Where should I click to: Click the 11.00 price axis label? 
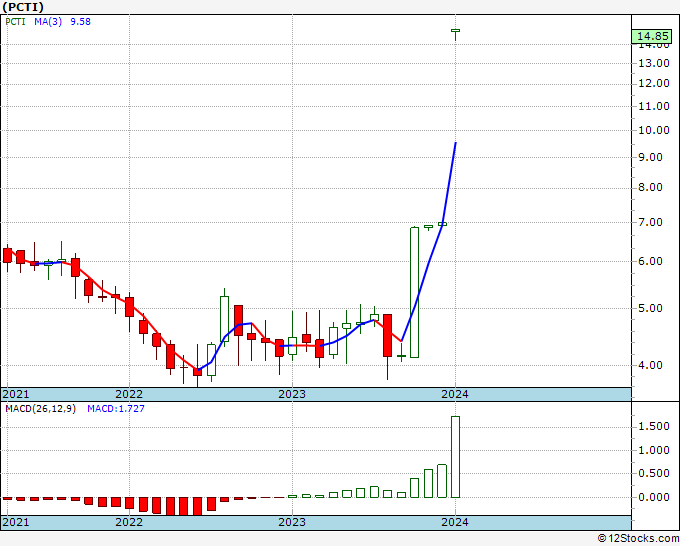click(654, 106)
